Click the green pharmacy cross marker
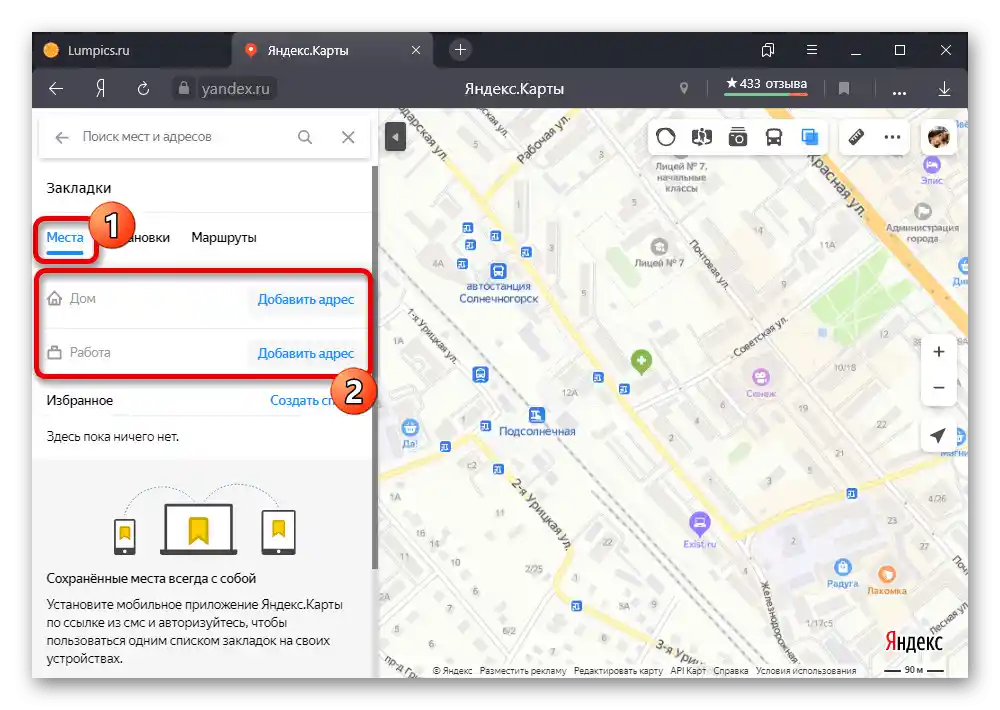 pos(642,361)
